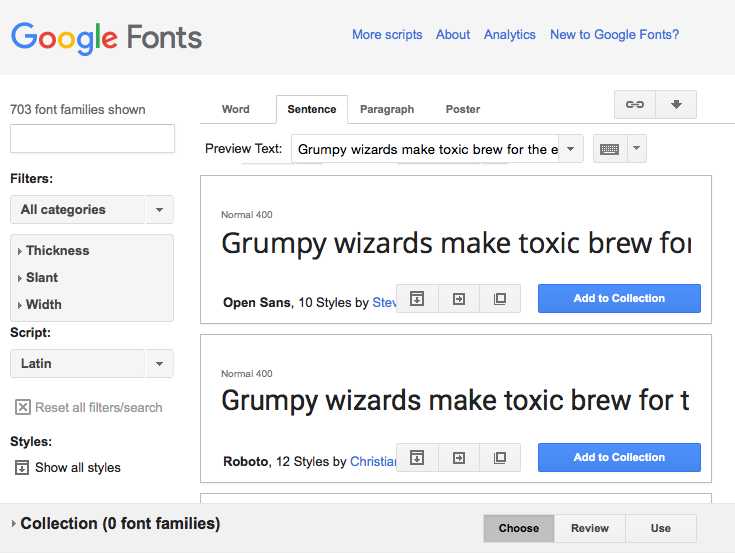Click pop-out icon on Roboto card

click(x=500, y=457)
